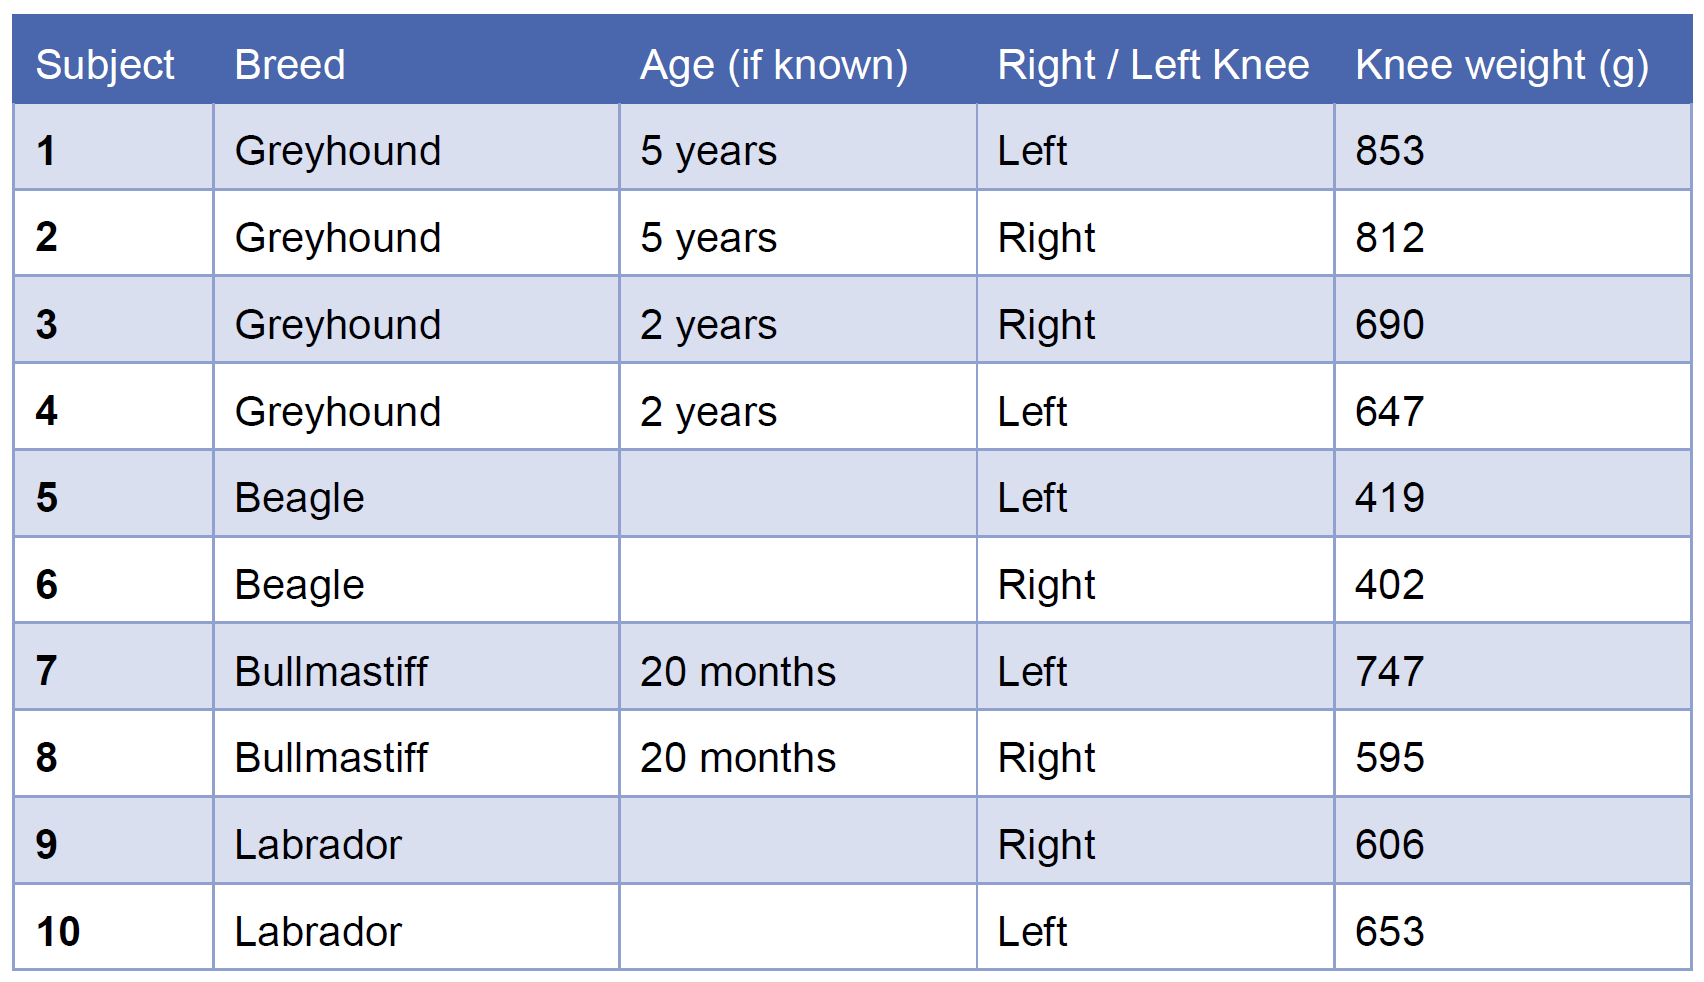Select the 647 weight cell

coord(1390,412)
